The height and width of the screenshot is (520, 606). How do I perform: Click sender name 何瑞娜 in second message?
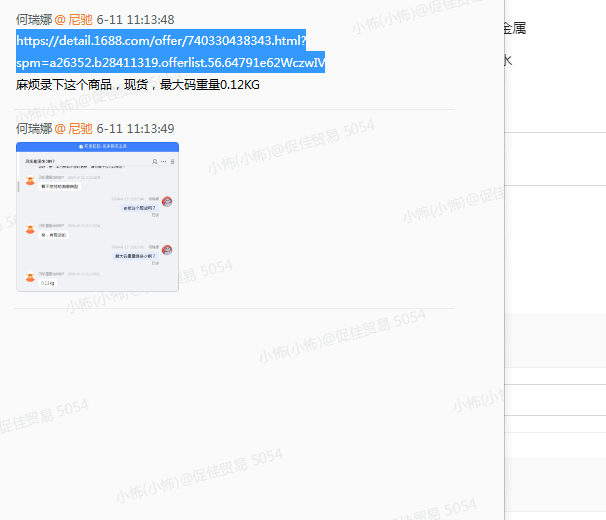[x=33, y=129]
